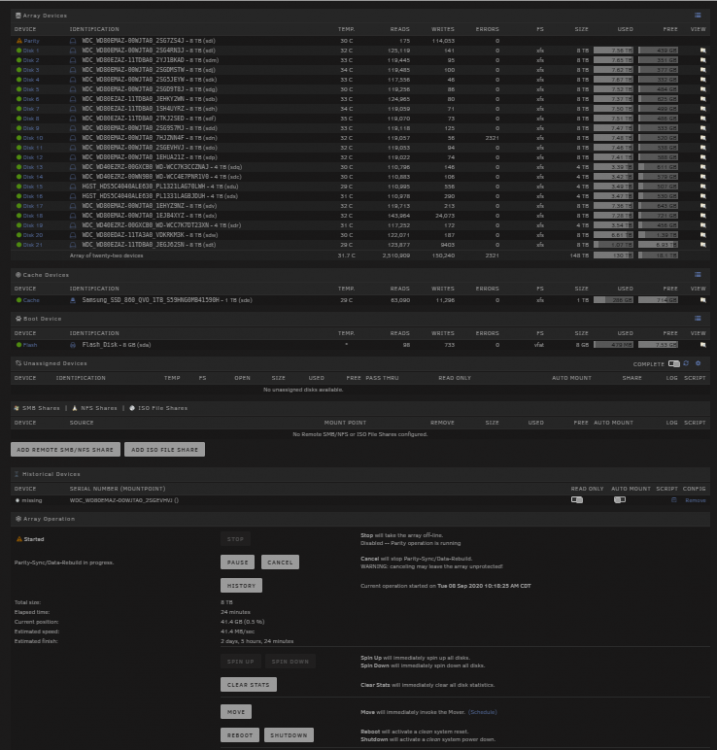Click Disk 6's identification spin icon
Screen dimensions: 717x750
coord(73,99)
